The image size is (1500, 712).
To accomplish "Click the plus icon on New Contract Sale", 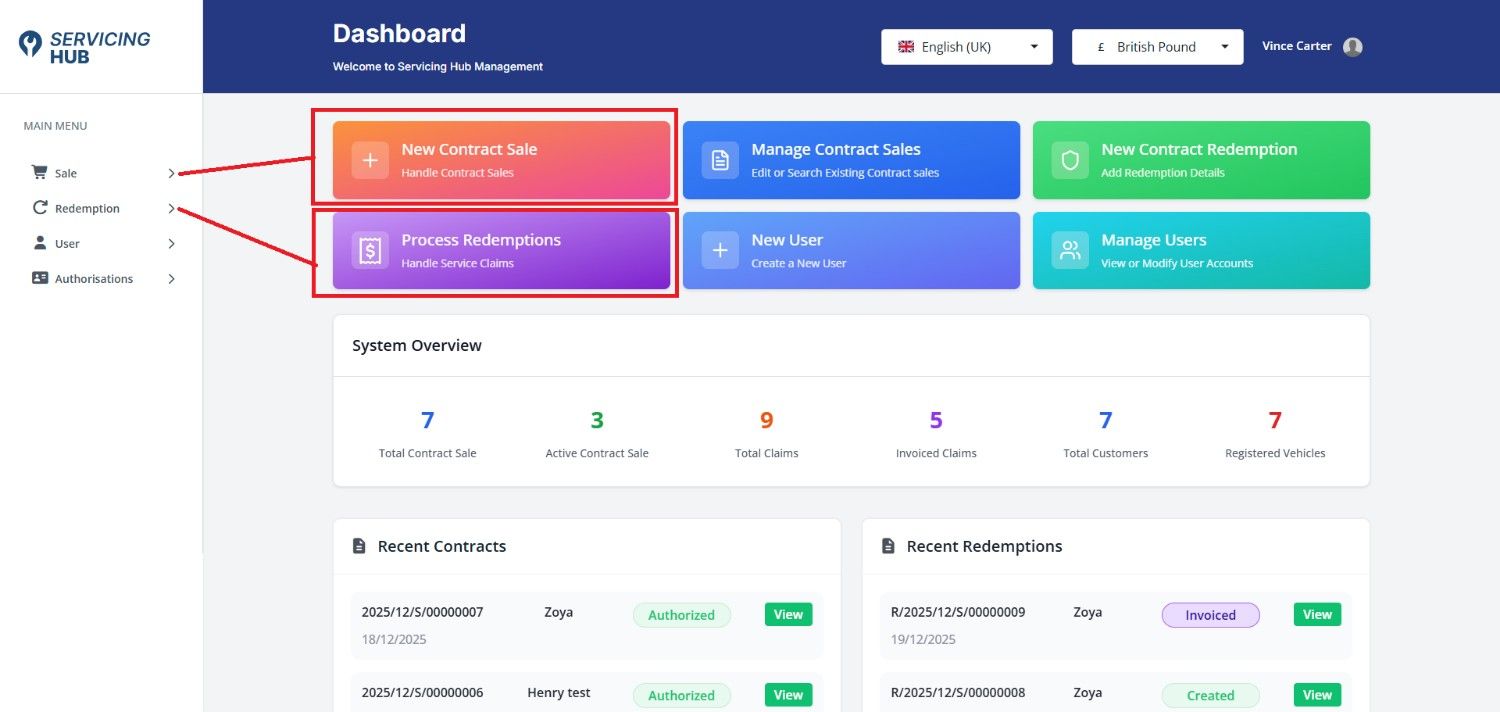I will tap(370, 160).
